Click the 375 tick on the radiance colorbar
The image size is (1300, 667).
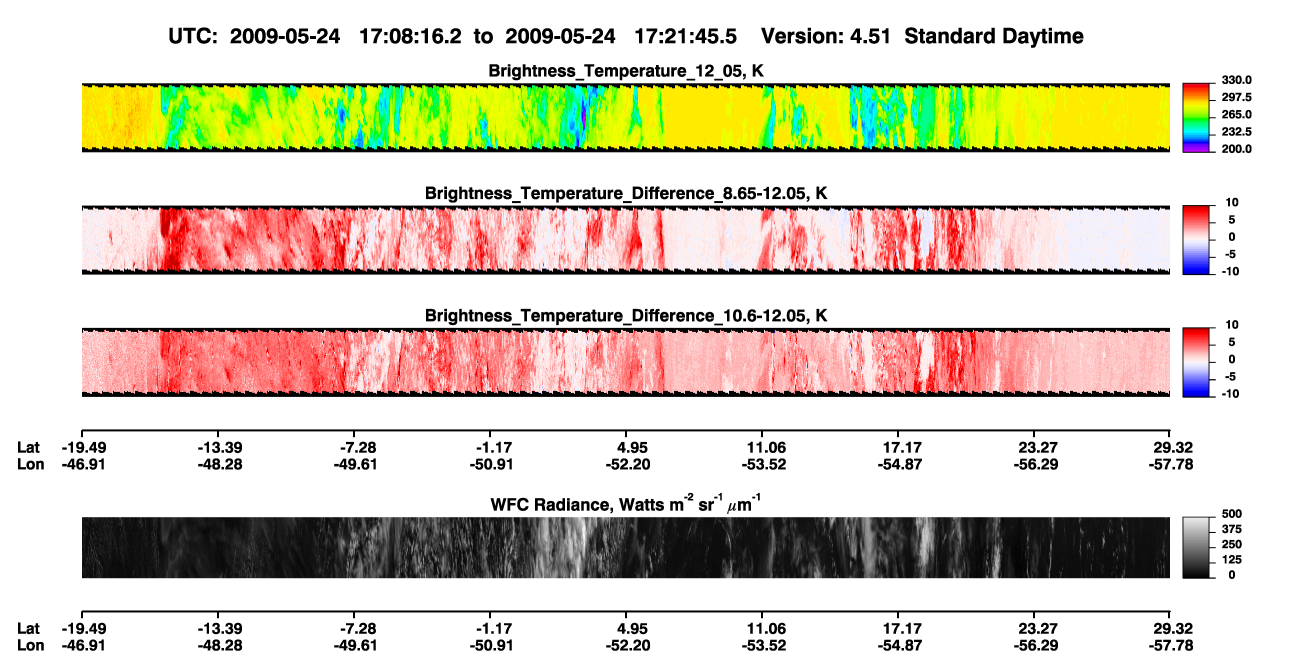(1231, 530)
